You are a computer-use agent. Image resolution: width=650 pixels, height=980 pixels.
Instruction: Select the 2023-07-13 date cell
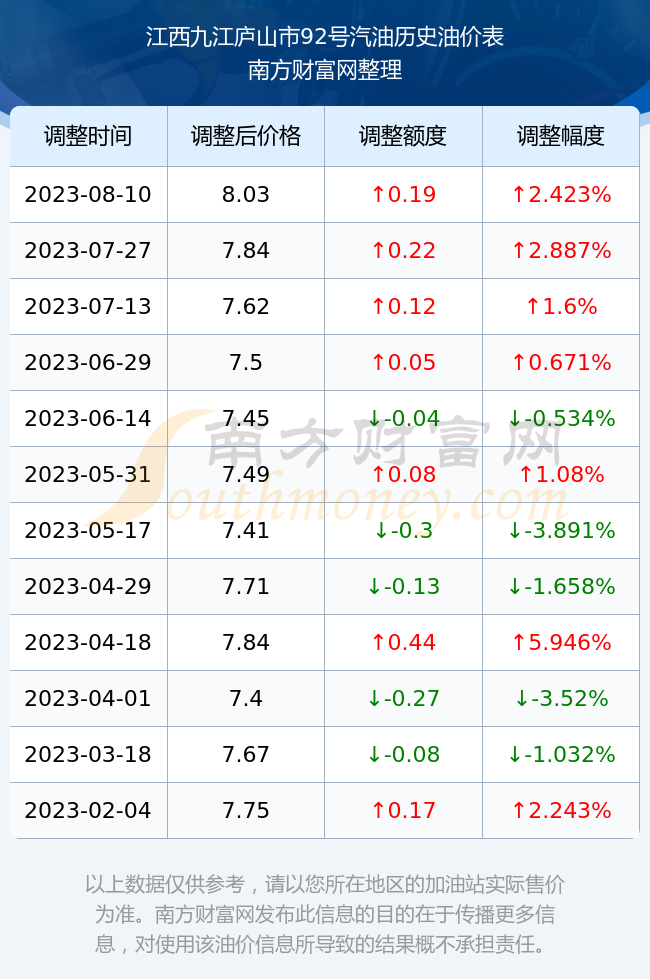click(88, 306)
